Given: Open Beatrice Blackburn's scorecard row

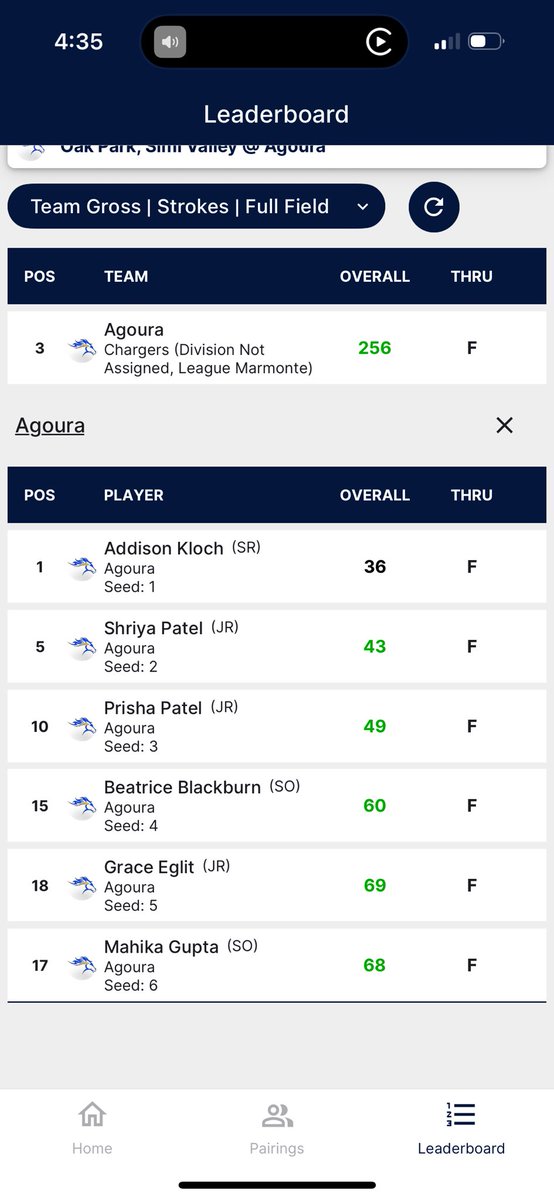Looking at the screenshot, I should (277, 806).
